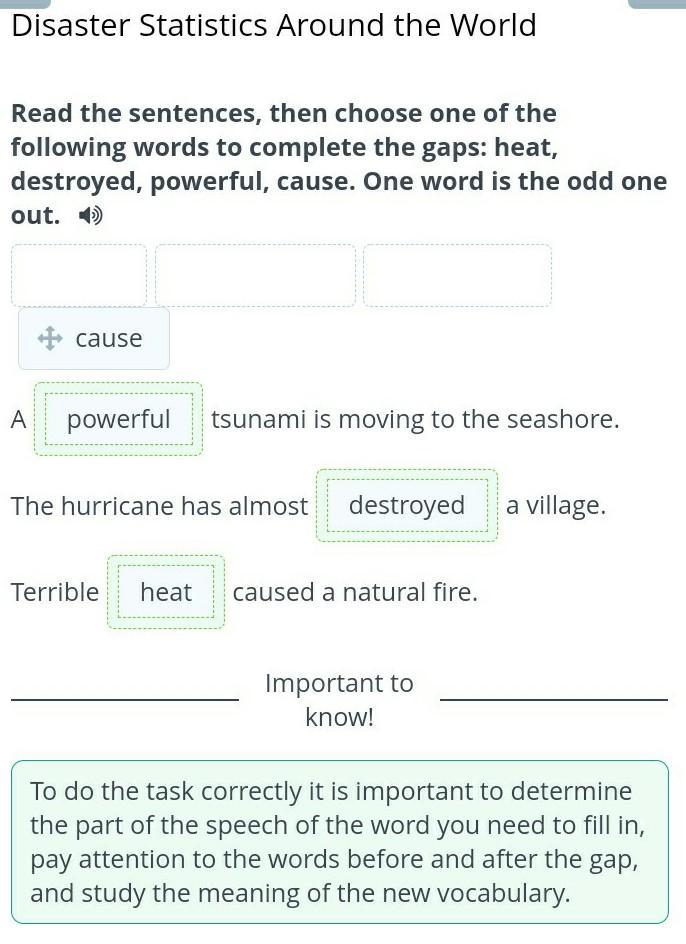
Task: Click the text 'a village.' after destroyed
Action: pos(556,506)
